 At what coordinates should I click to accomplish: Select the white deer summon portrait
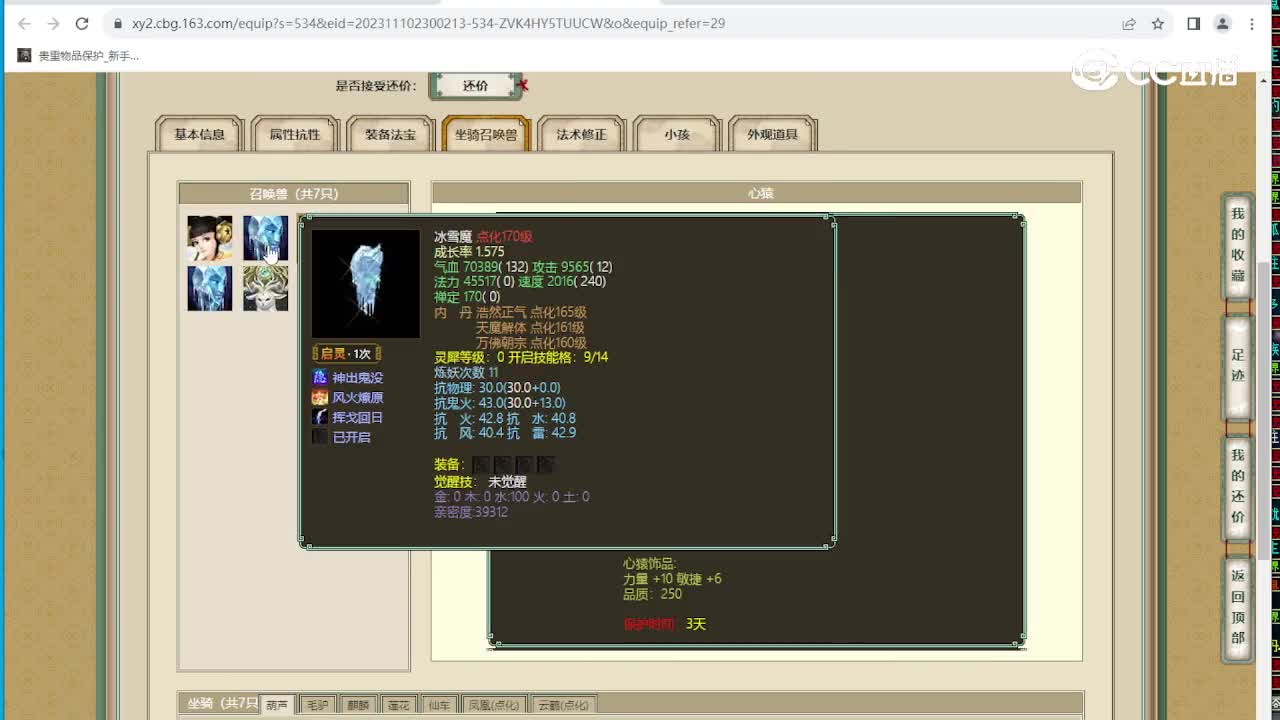click(265, 288)
